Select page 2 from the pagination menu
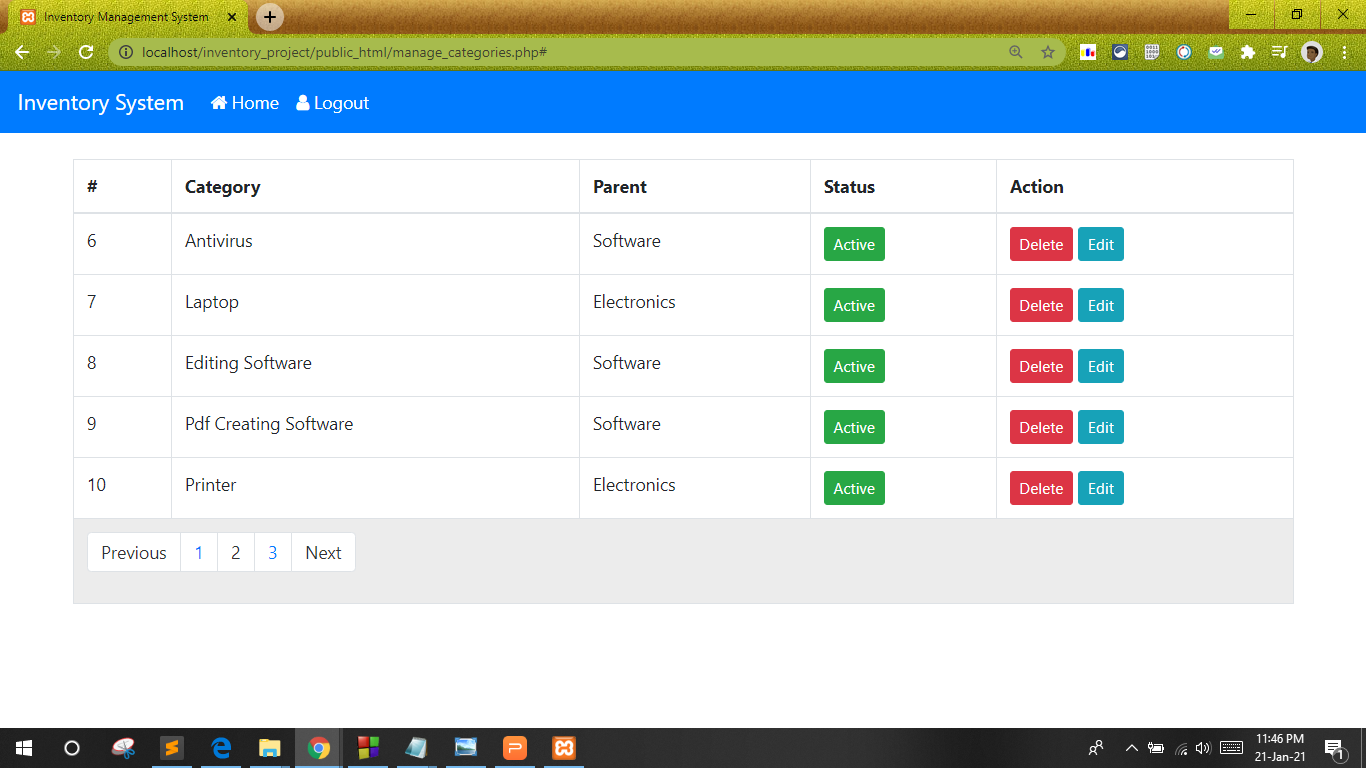 tap(235, 552)
